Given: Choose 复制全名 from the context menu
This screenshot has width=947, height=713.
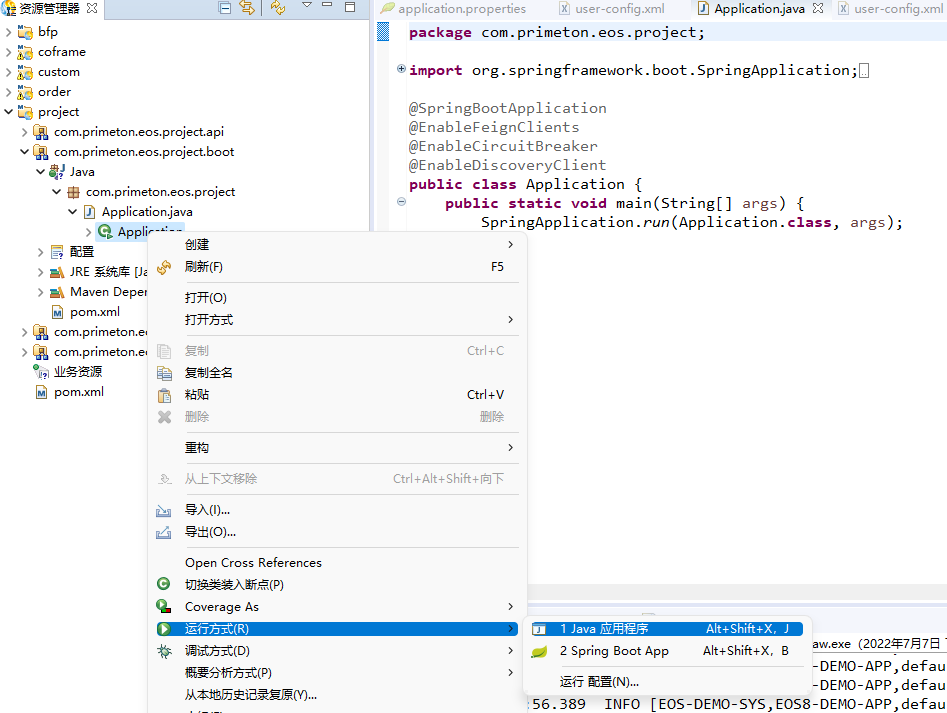Looking at the screenshot, I should [209, 373].
